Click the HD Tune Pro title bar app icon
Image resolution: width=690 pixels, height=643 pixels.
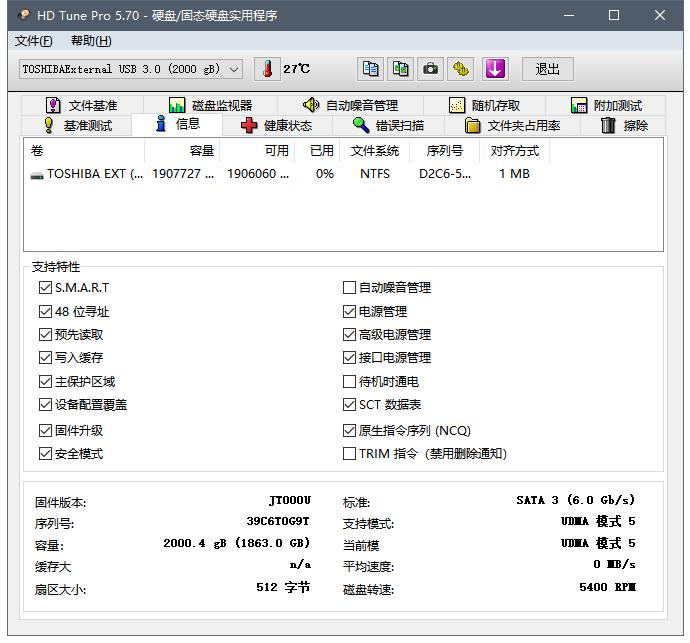[23, 15]
